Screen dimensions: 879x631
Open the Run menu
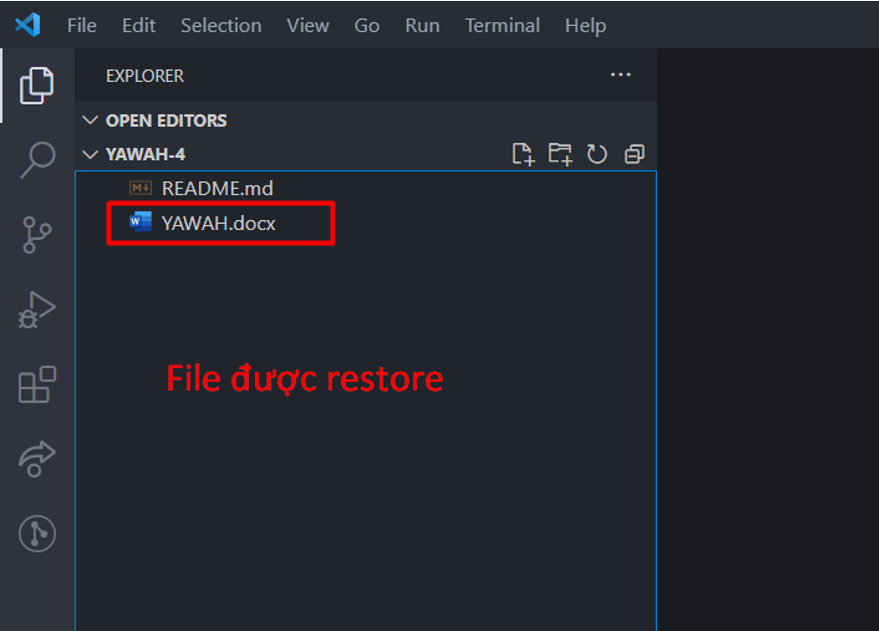coord(422,25)
